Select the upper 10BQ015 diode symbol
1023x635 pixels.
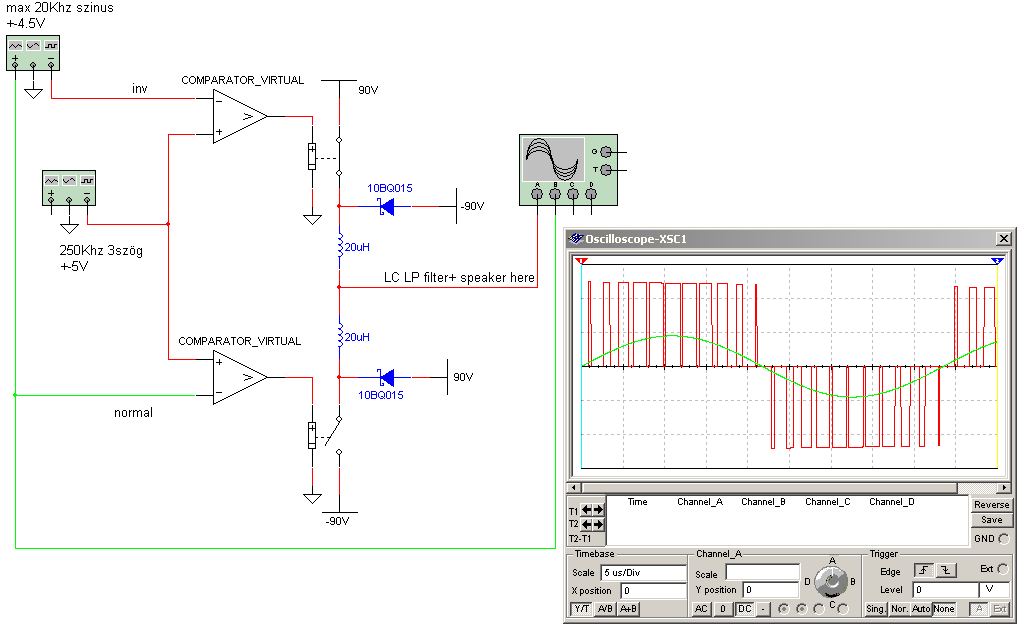pyautogui.click(x=386, y=207)
